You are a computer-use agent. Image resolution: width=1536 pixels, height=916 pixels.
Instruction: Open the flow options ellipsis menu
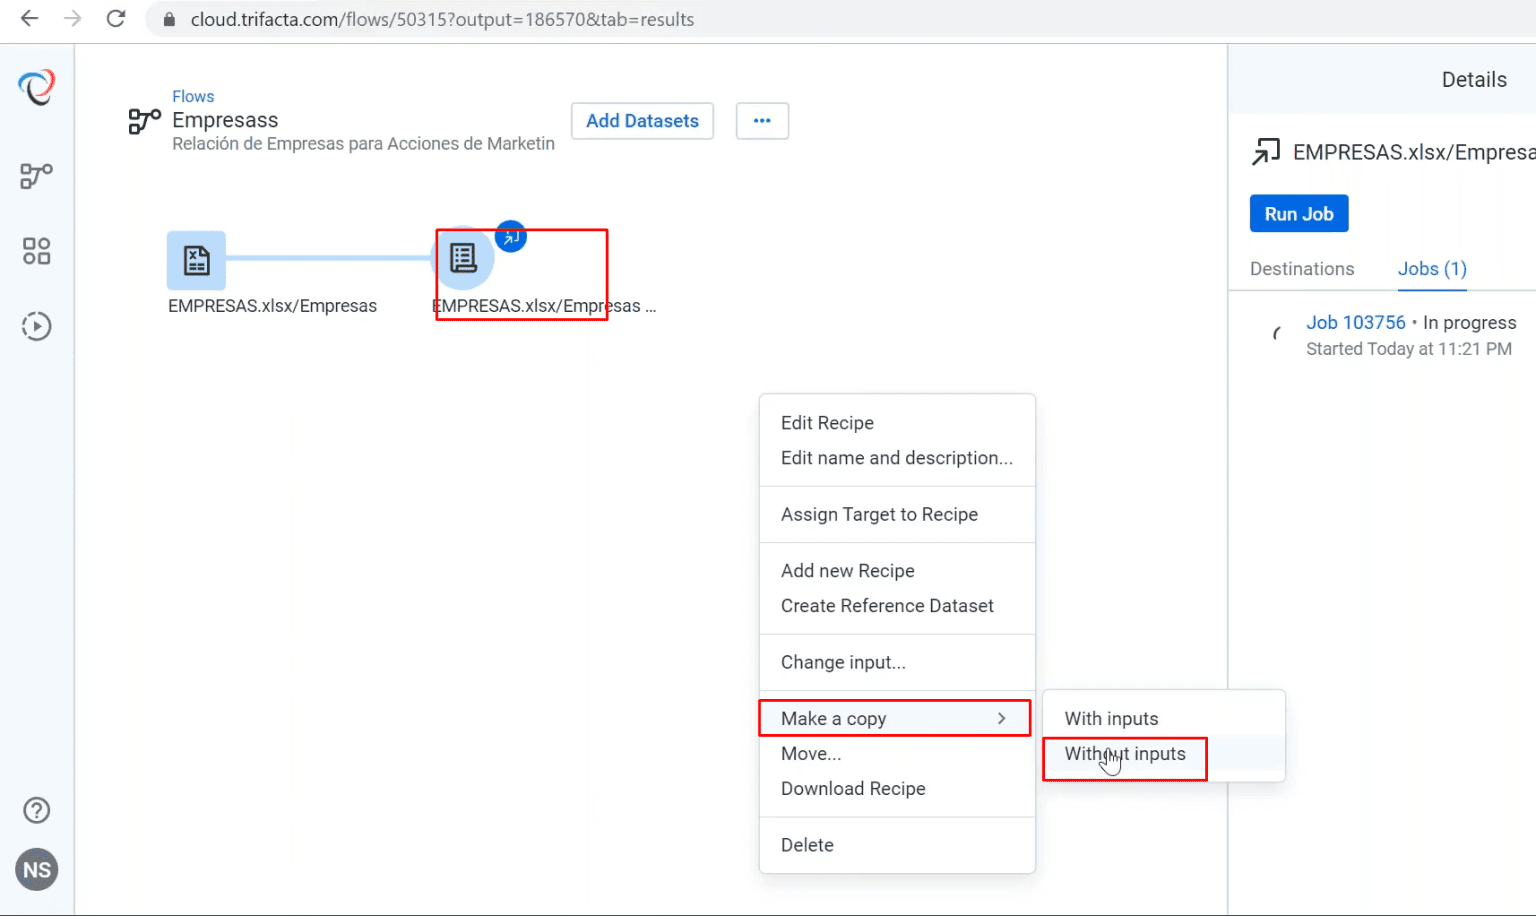coord(762,120)
